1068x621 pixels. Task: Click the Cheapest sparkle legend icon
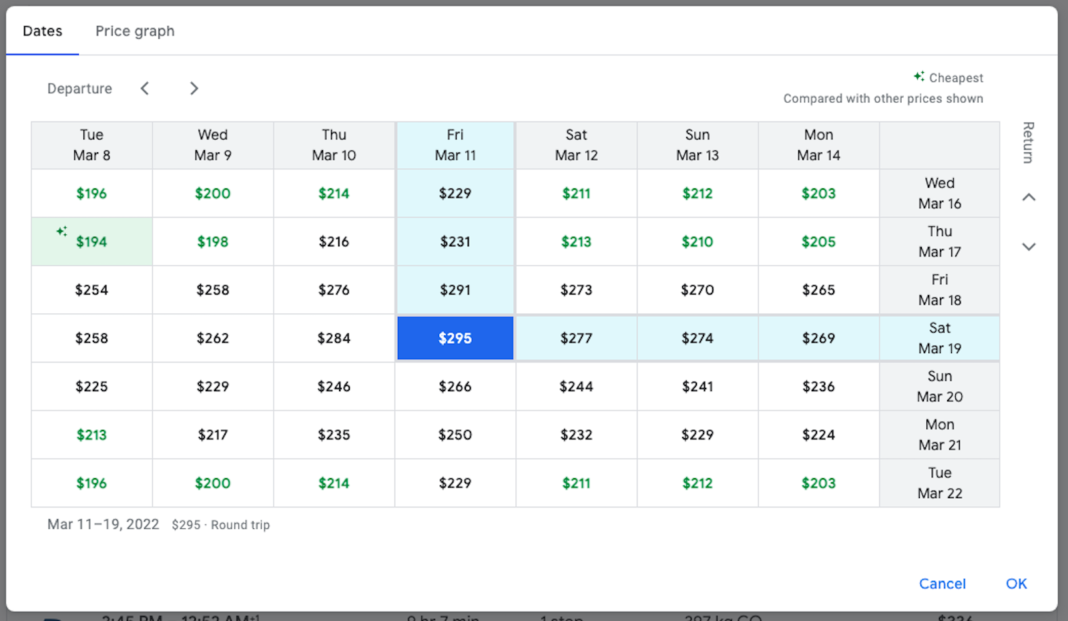[x=918, y=77]
